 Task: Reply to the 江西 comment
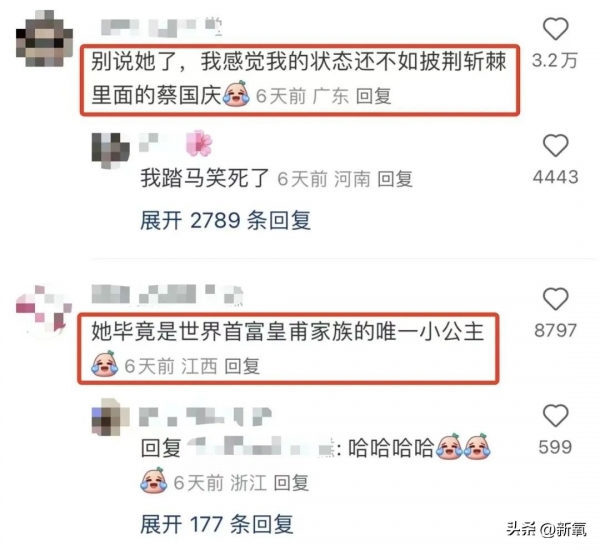point(242,366)
